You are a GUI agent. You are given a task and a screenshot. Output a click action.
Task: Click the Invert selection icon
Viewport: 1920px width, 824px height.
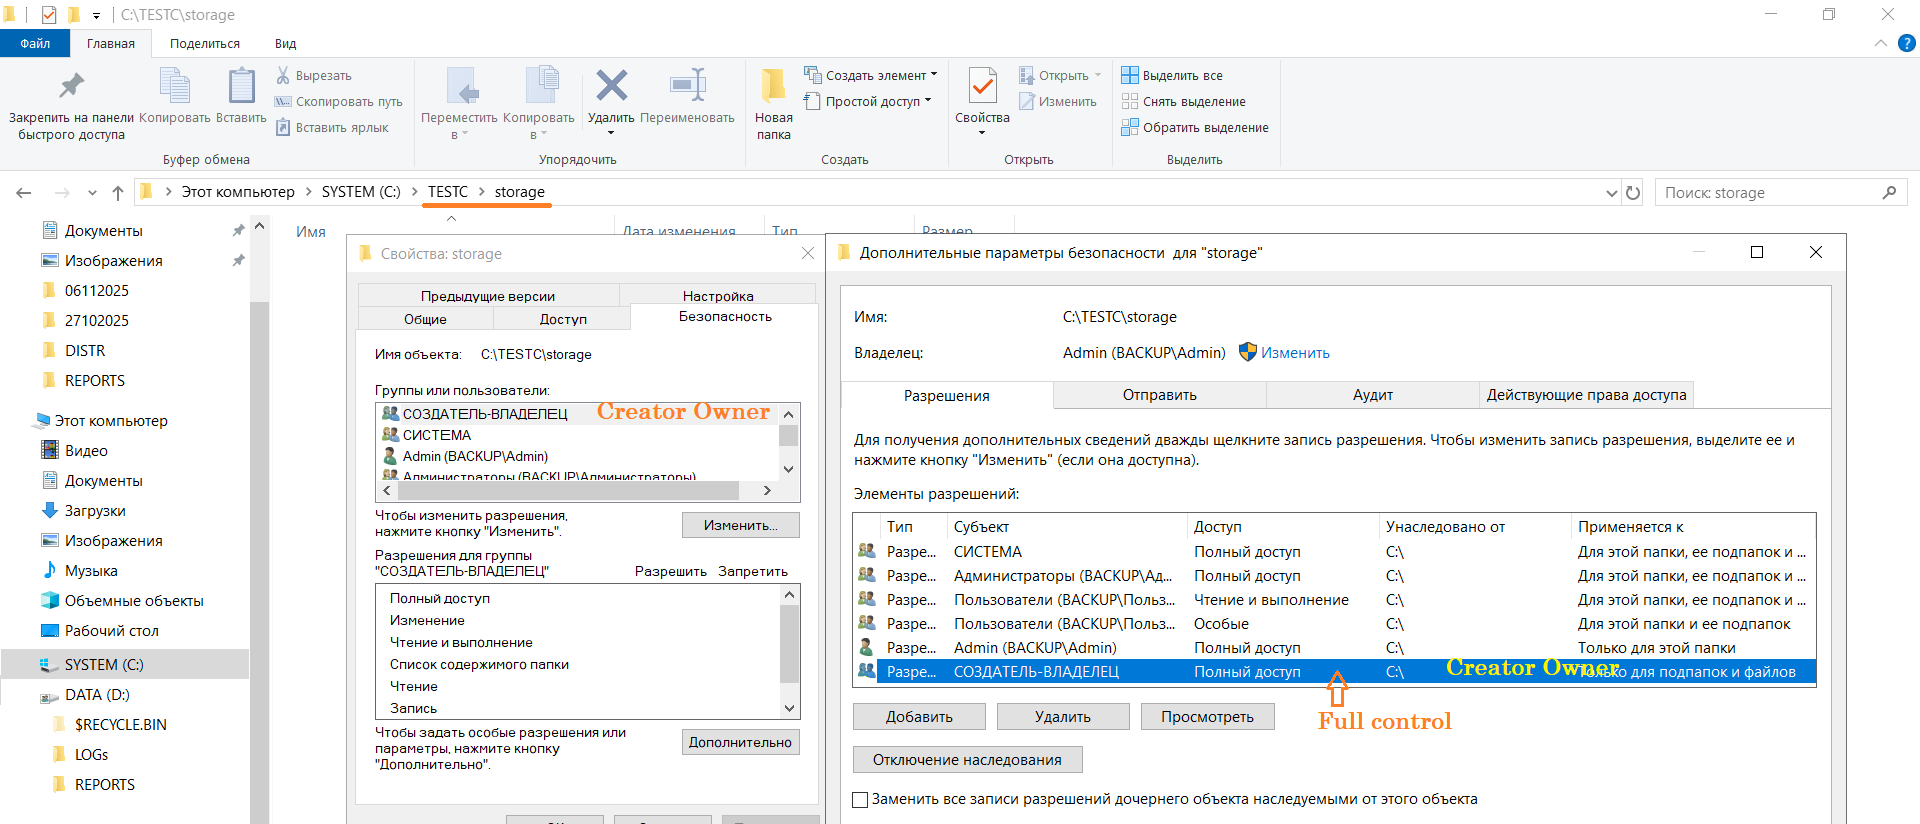1130,127
